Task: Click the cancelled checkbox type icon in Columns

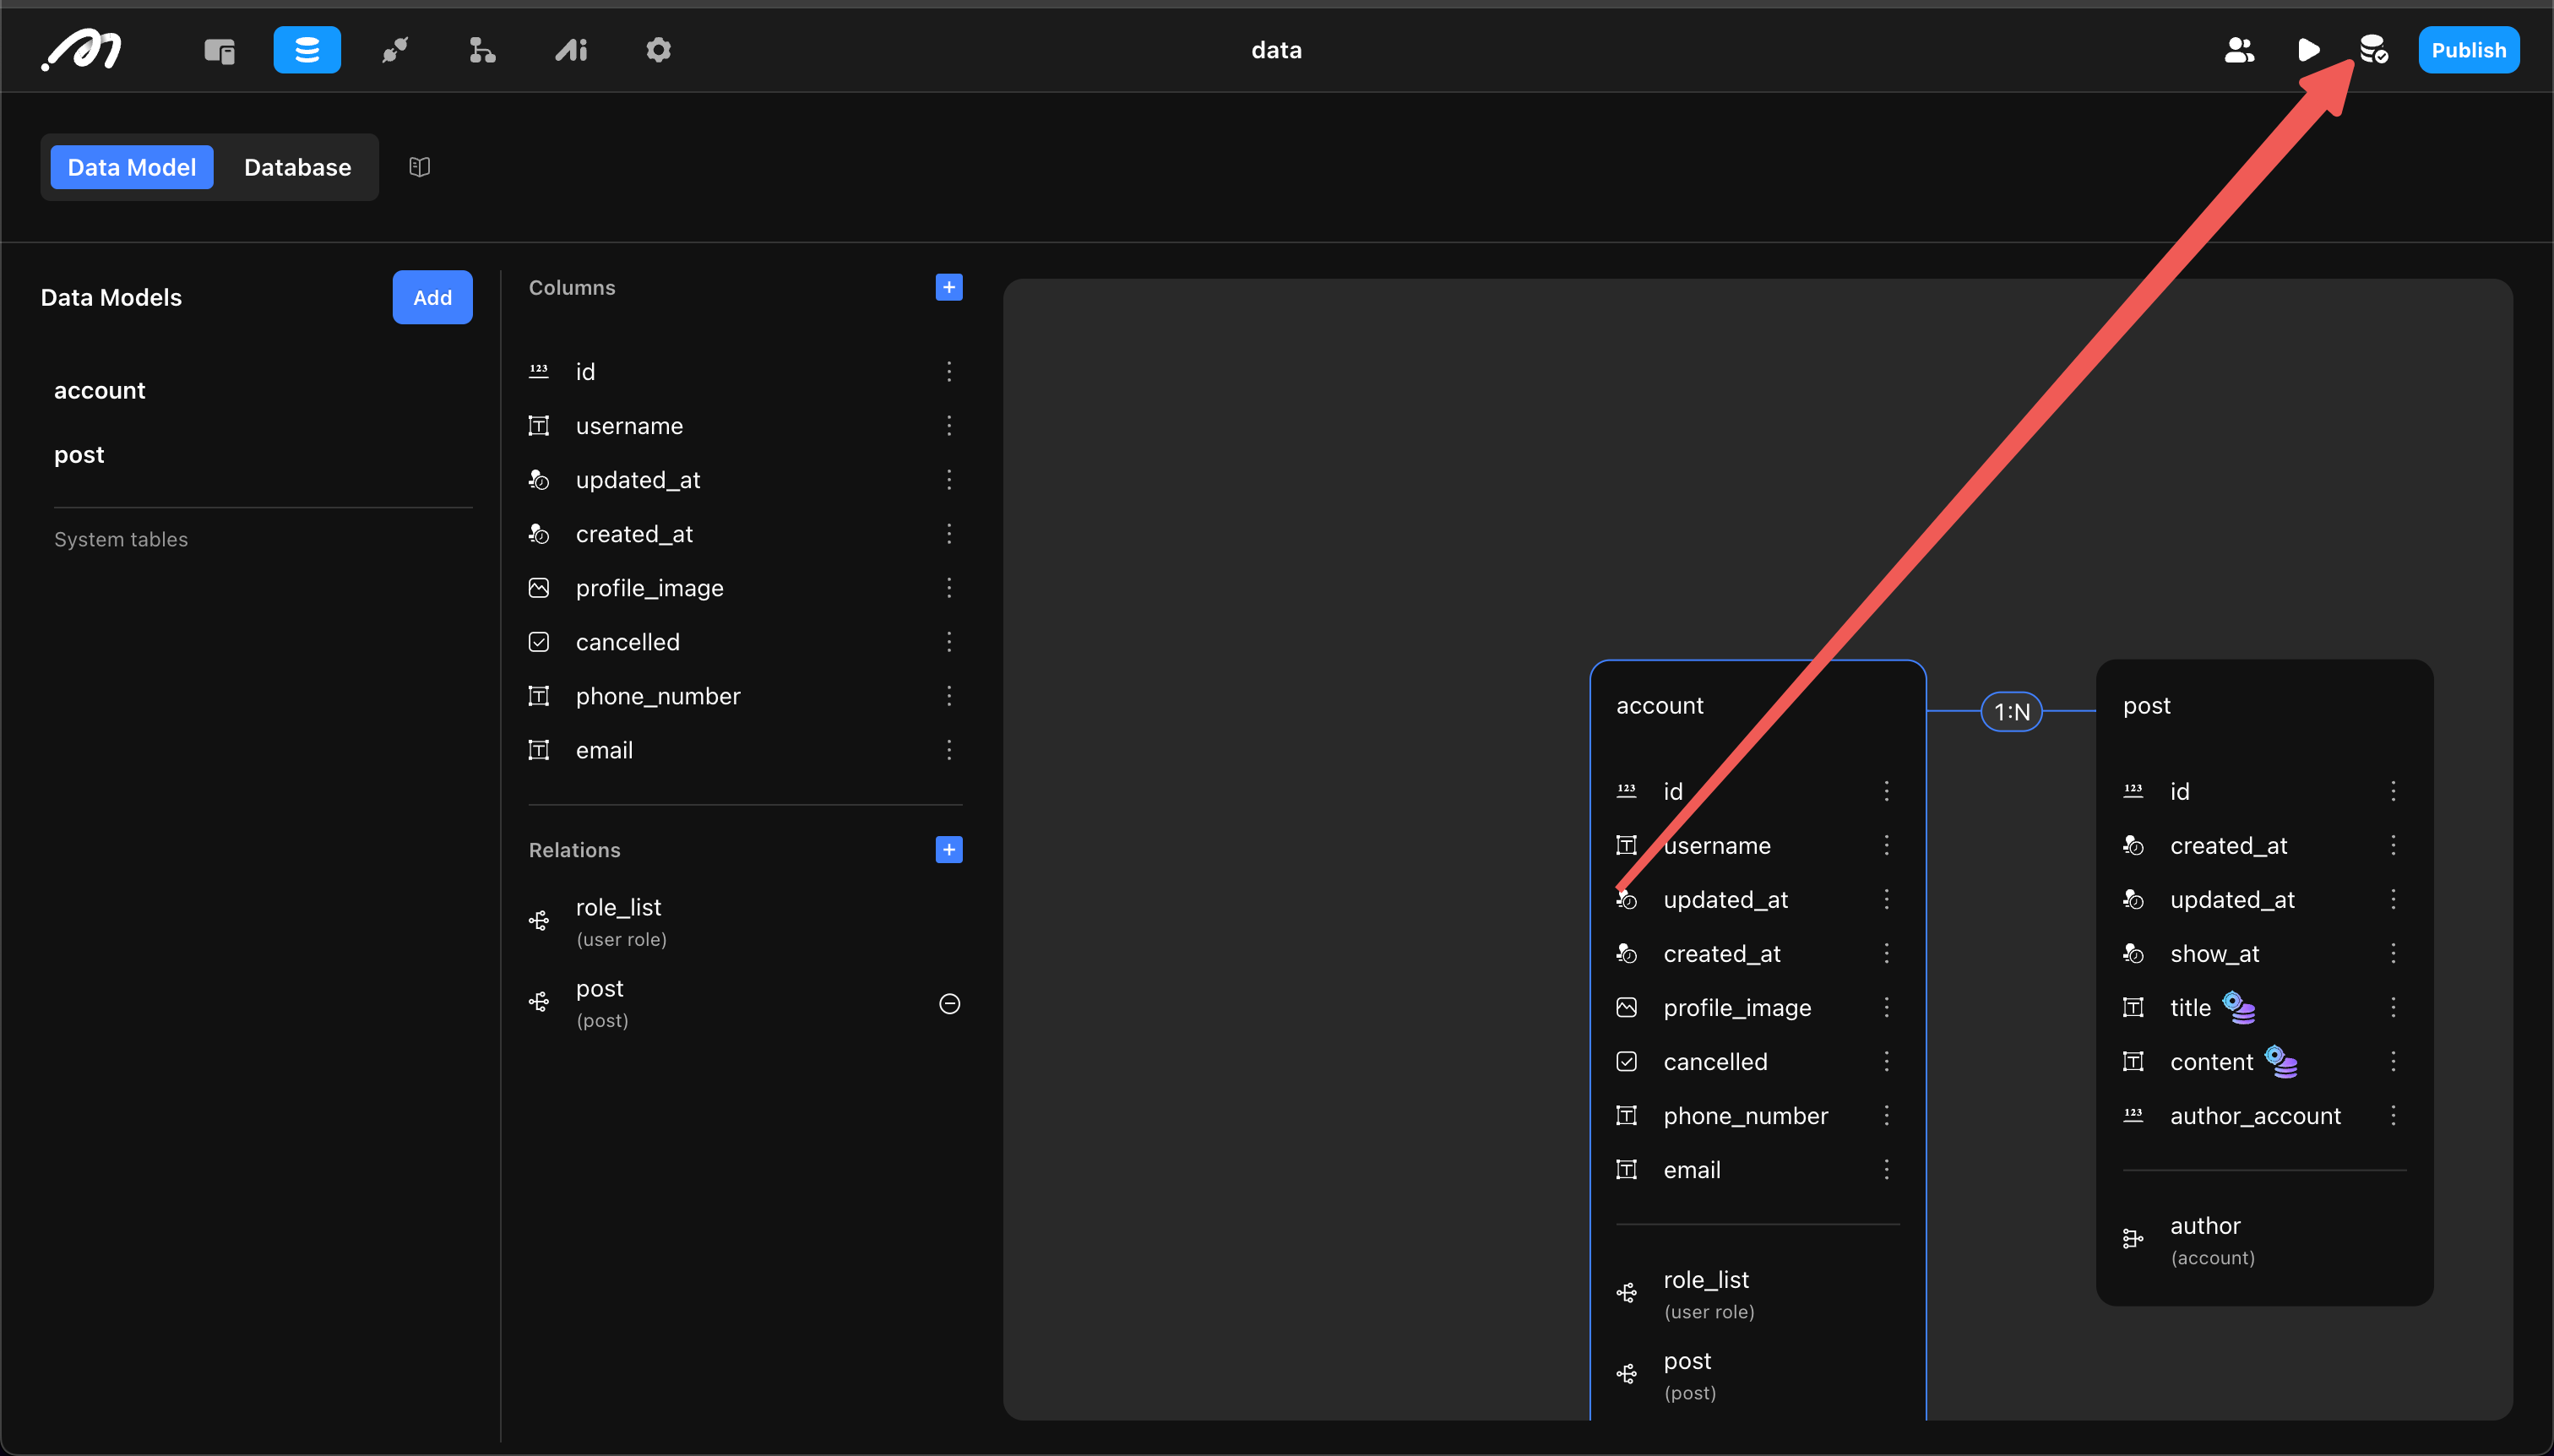Action: click(x=539, y=642)
